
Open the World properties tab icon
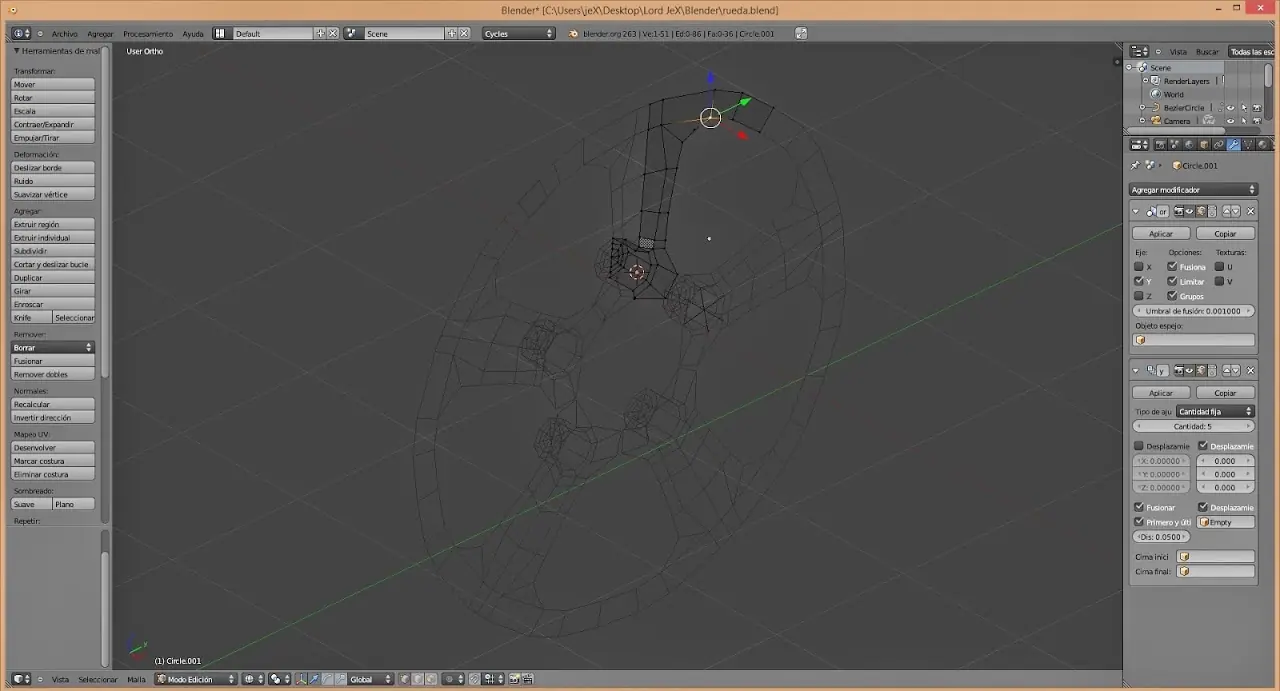(1189, 144)
